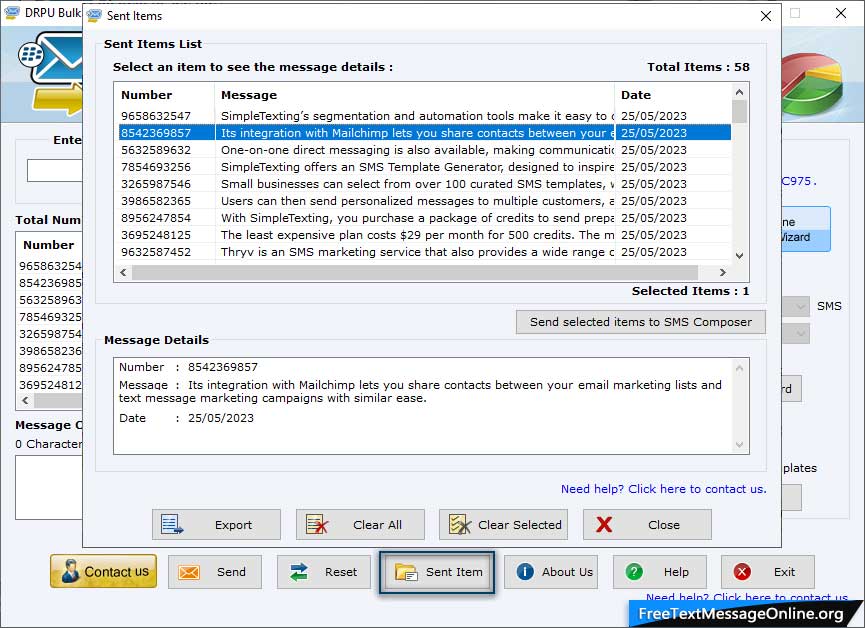Click the red X icon on the Close button

click(604, 524)
